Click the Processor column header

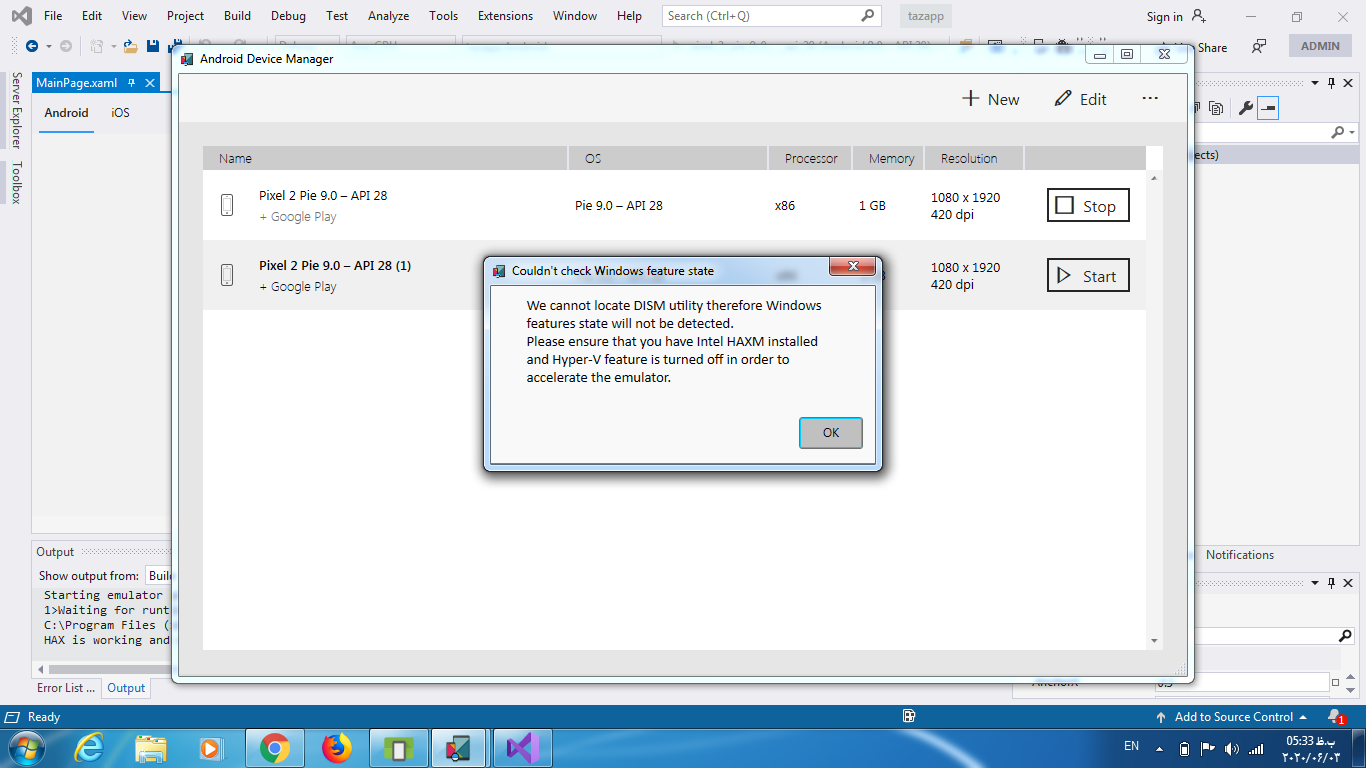click(811, 158)
